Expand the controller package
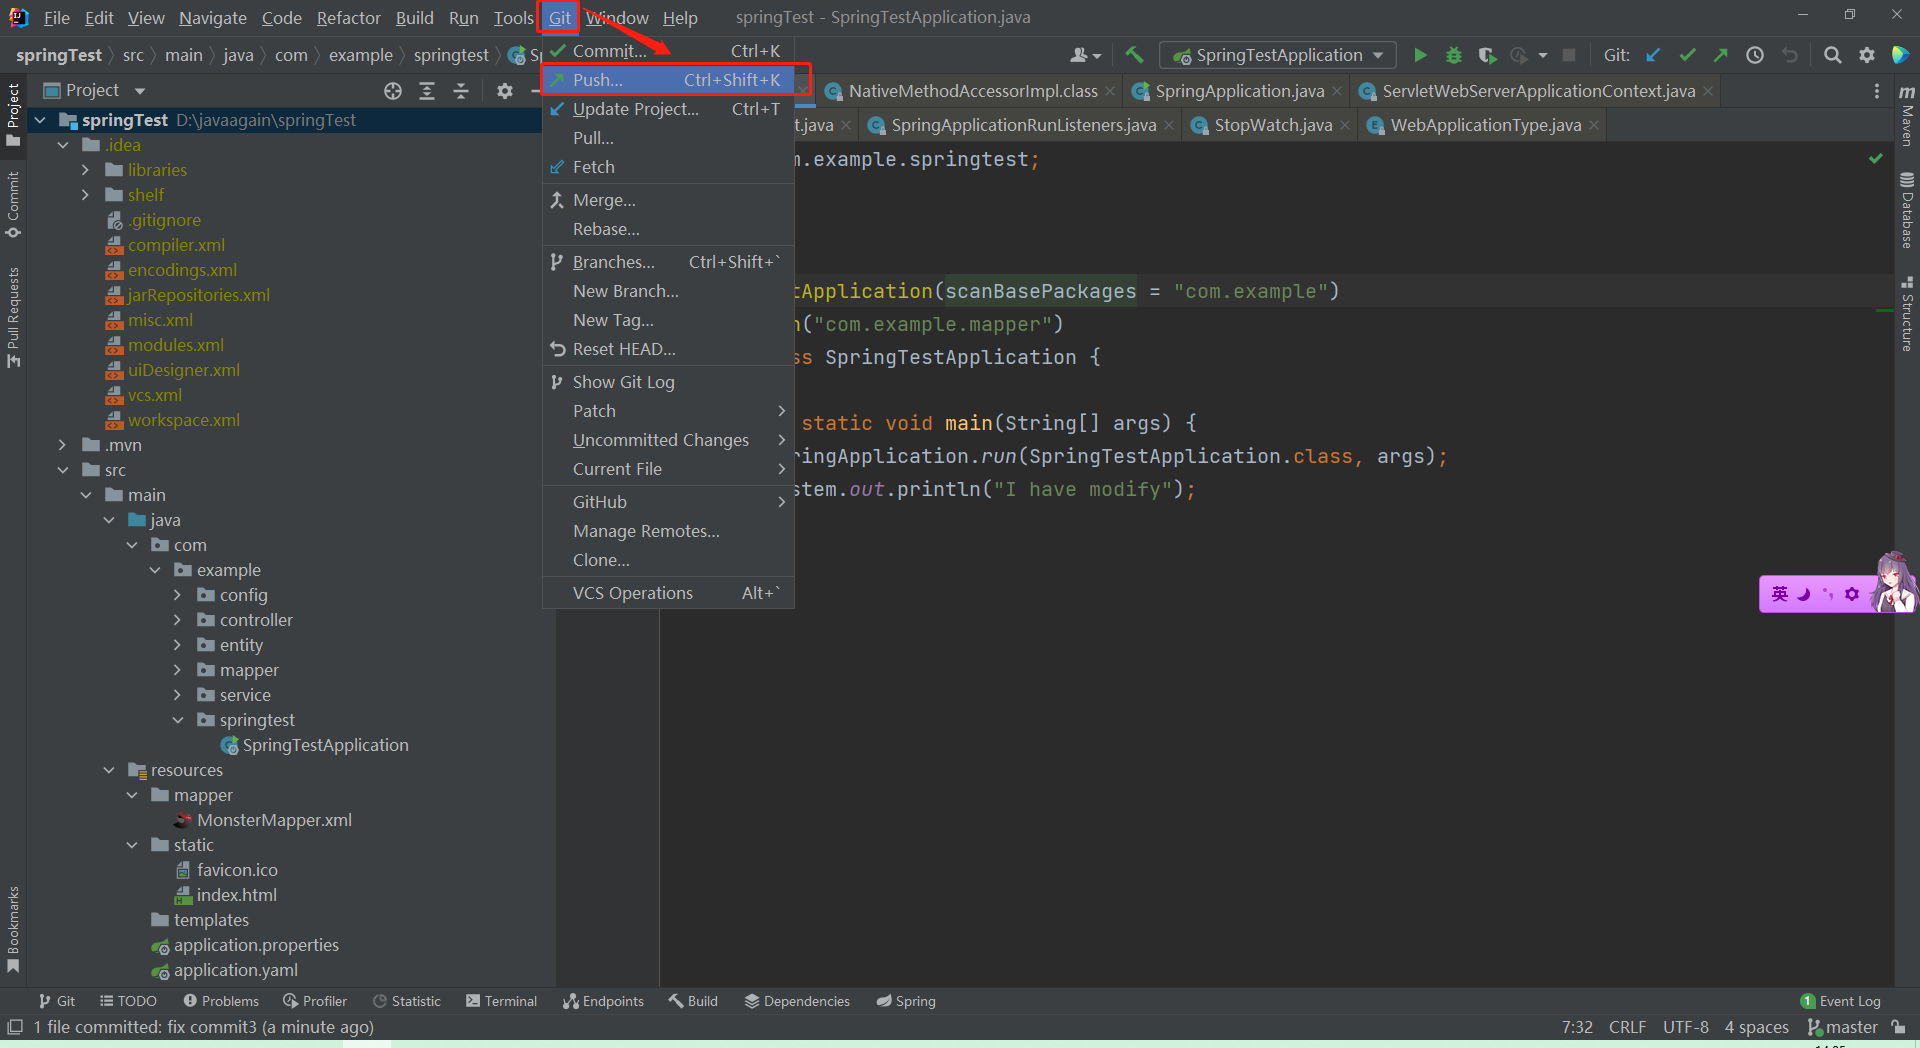This screenshot has width=1920, height=1048. click(x=178, y=620)
